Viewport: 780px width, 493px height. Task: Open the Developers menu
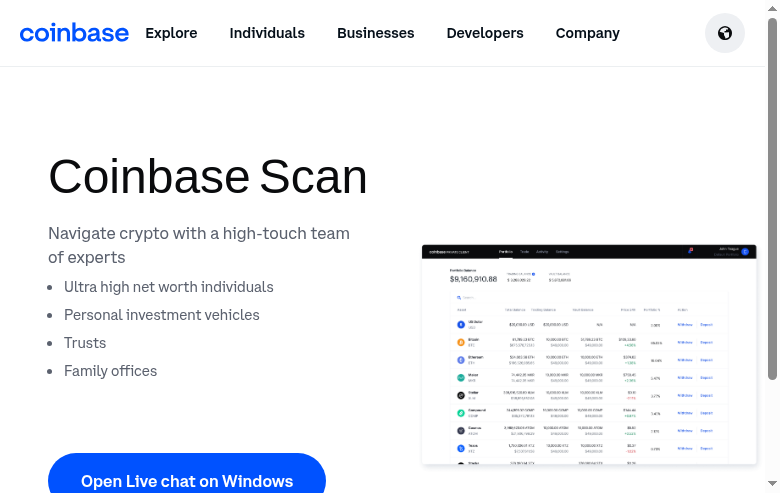485,33
